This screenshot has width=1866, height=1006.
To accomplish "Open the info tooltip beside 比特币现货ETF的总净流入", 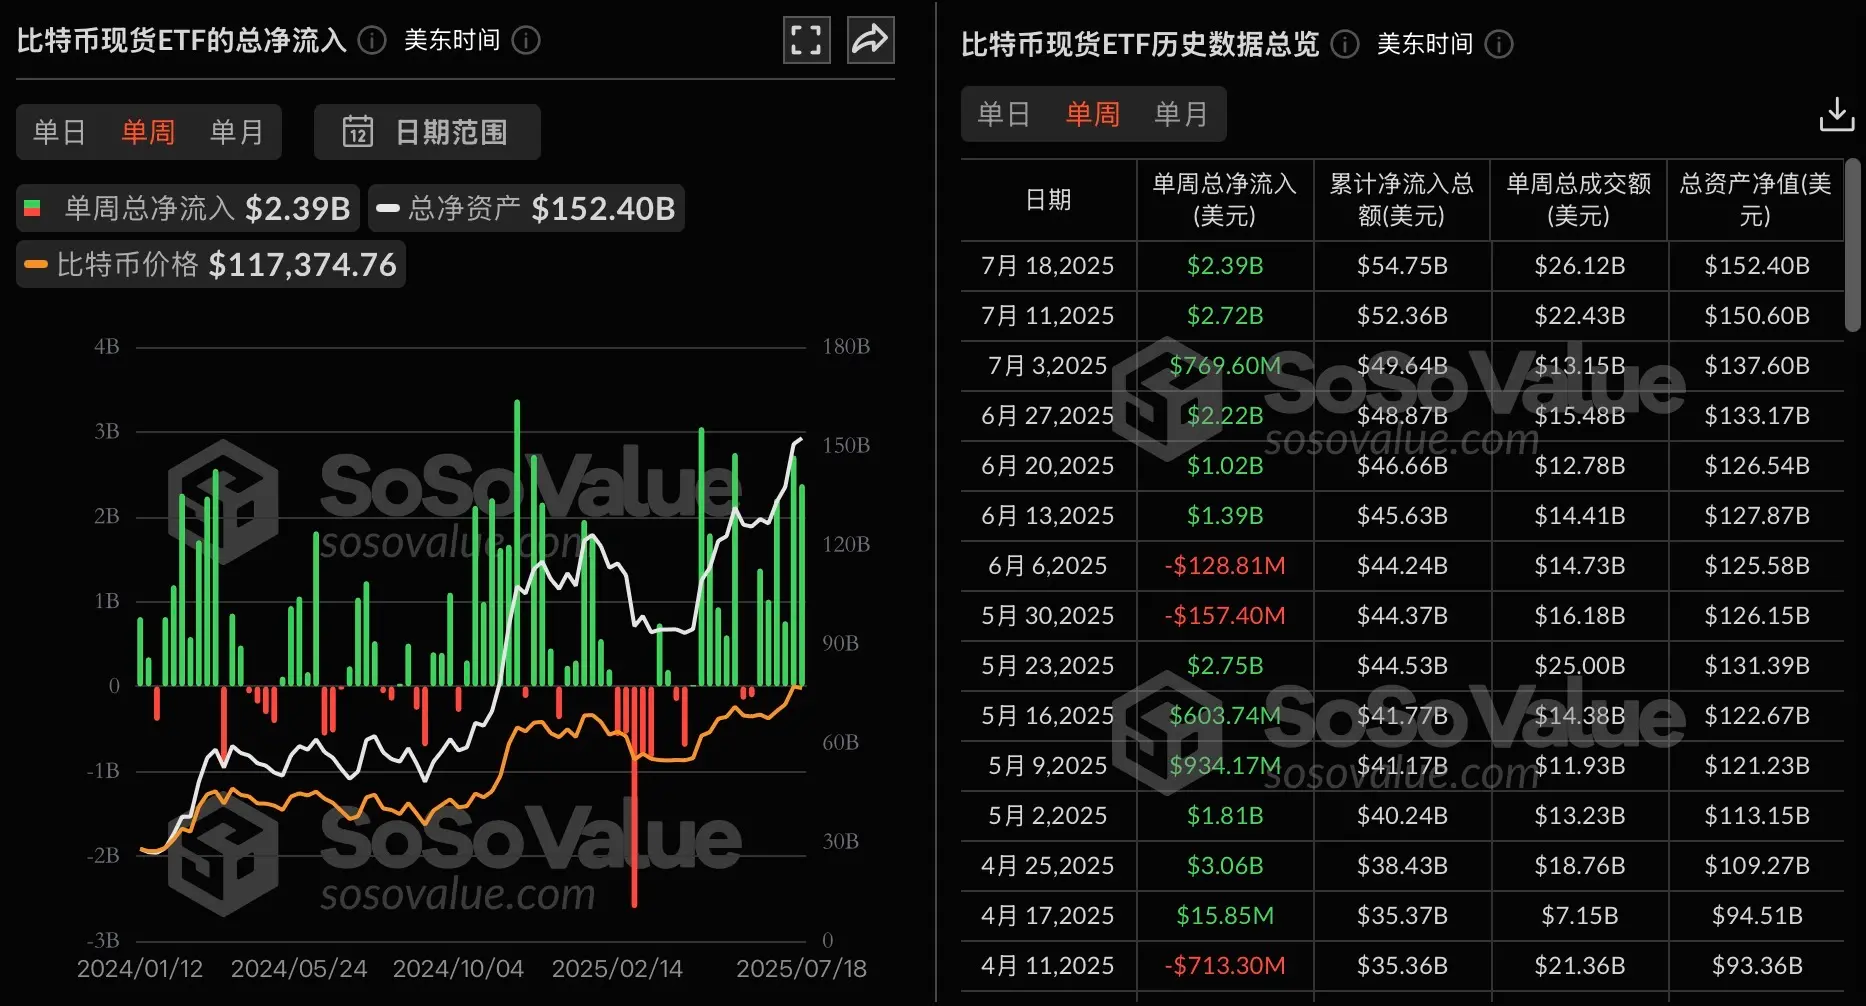I will click(x=371, y=41).
